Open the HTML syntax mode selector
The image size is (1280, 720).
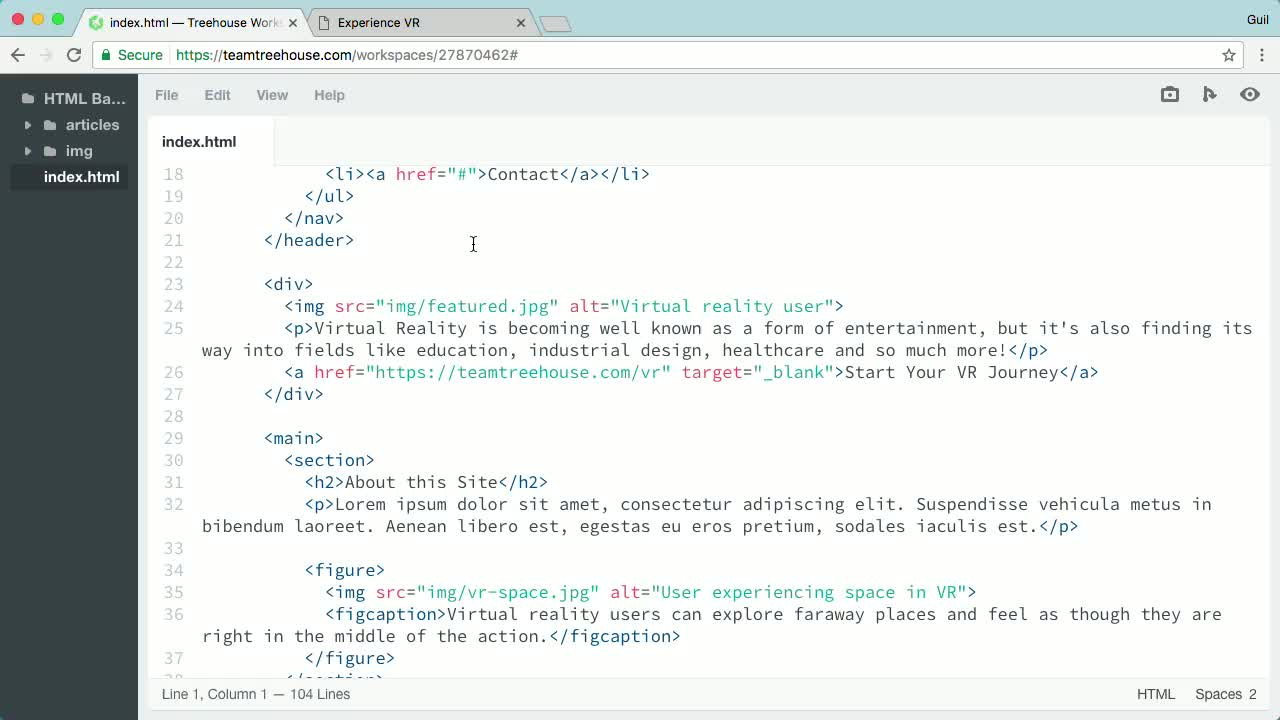1156,694
